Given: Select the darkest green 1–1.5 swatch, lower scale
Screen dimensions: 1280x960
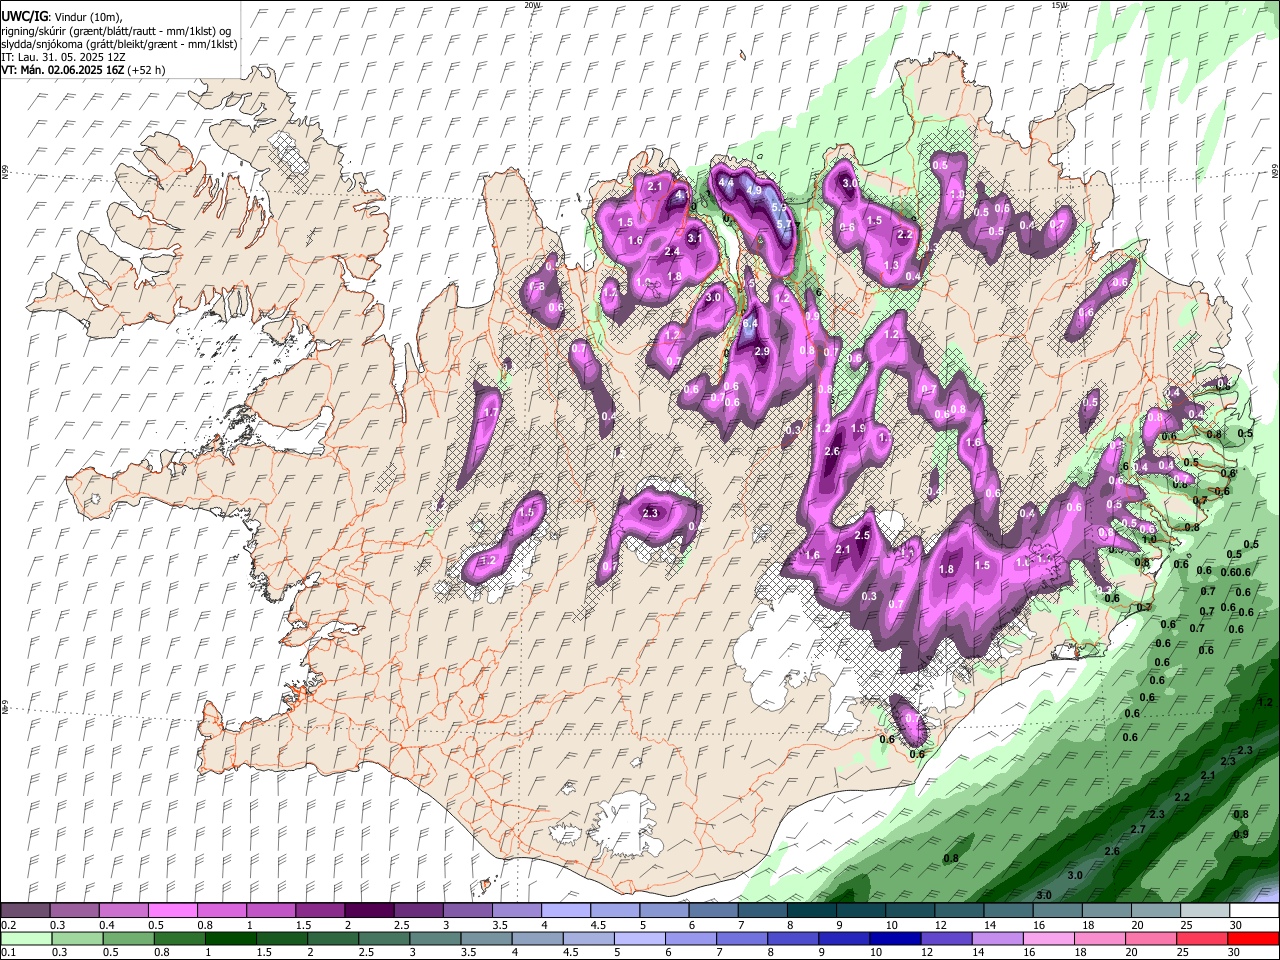Looking at the screenshot, I should 230,939.
